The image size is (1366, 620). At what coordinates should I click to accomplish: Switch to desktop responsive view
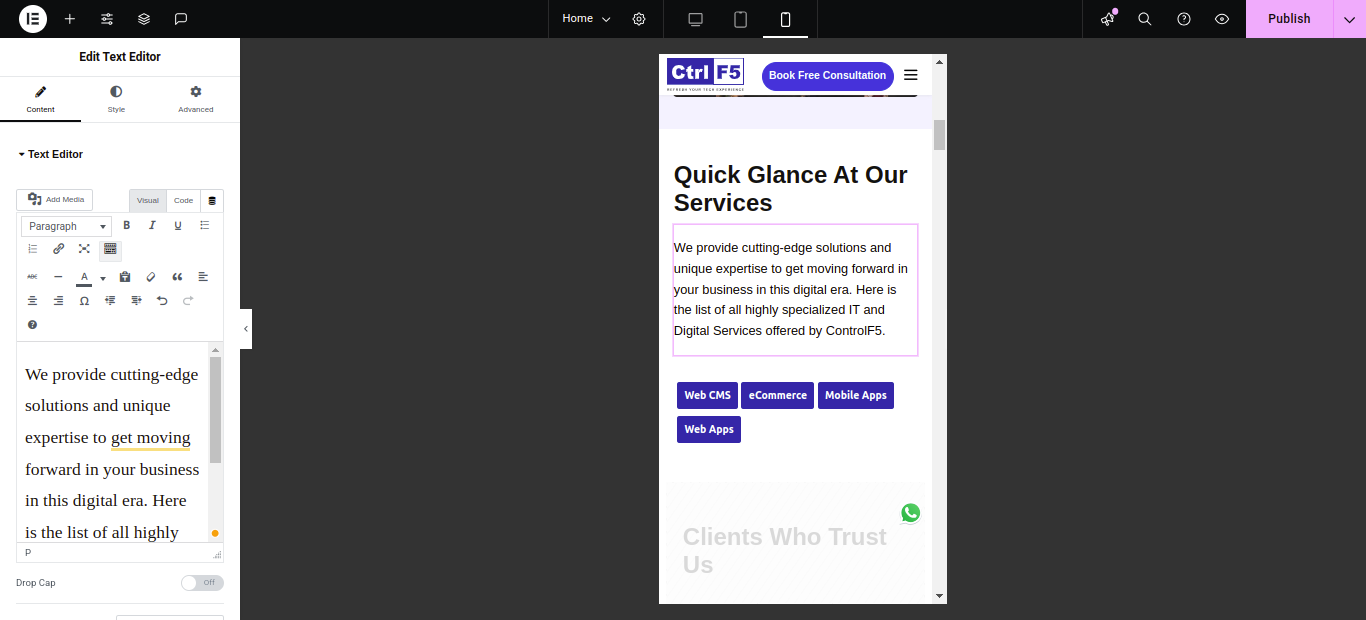click(696, 19)
